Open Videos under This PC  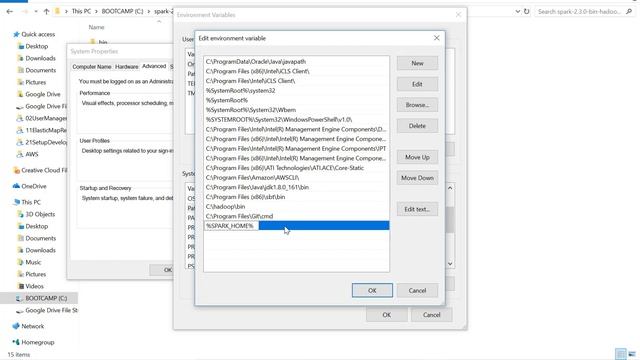34,287
